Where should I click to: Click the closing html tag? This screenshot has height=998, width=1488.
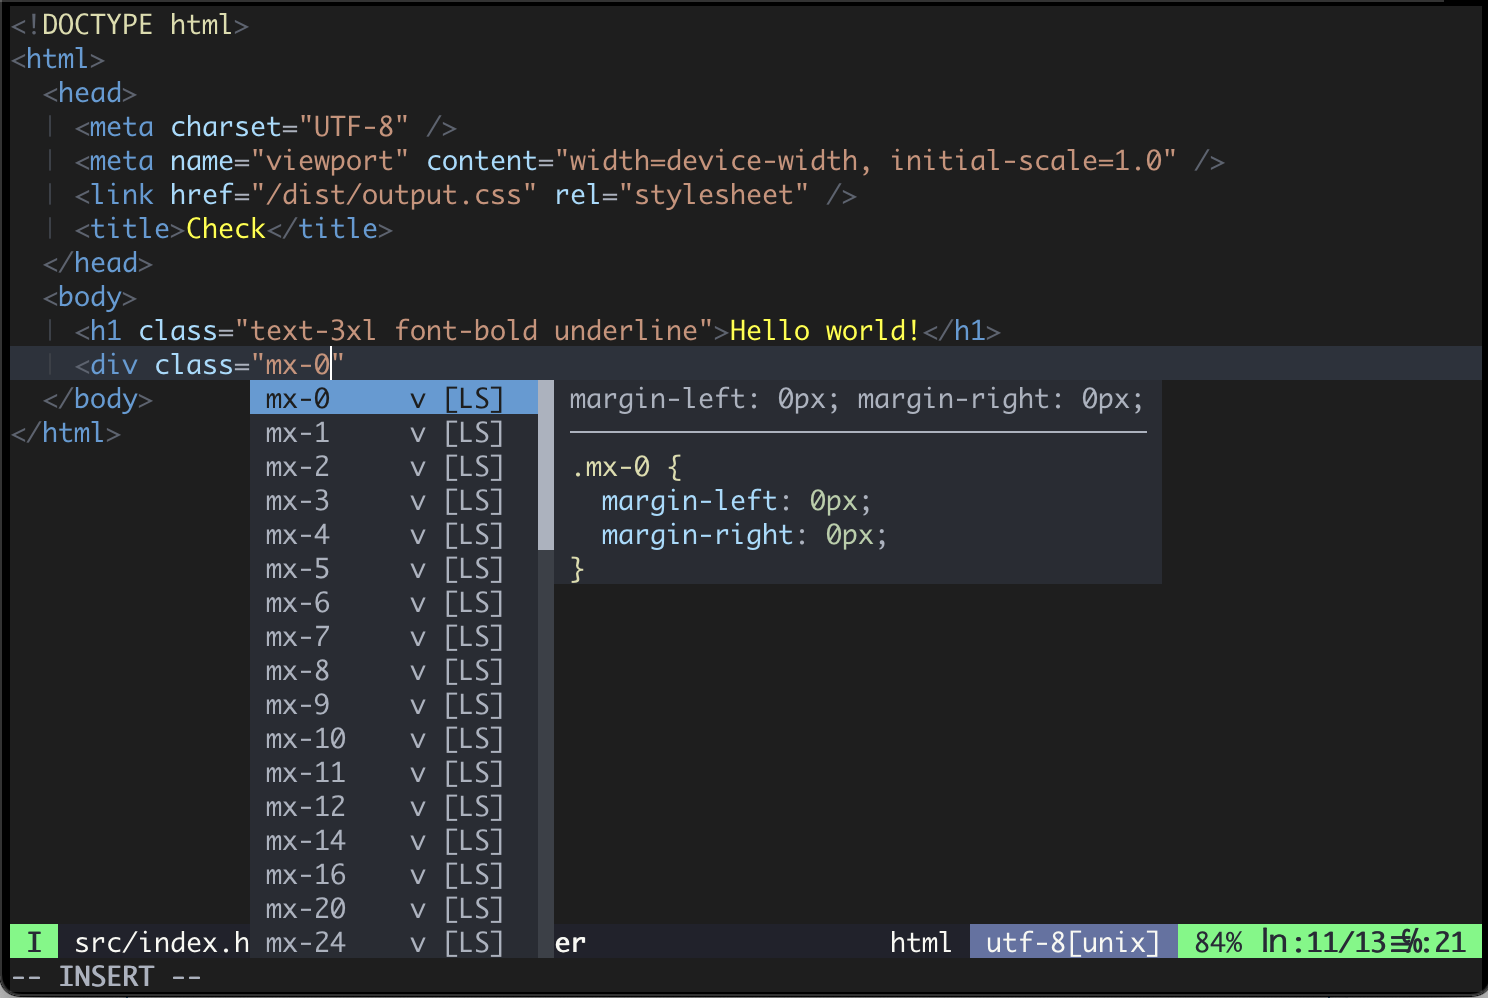[66, 433]
